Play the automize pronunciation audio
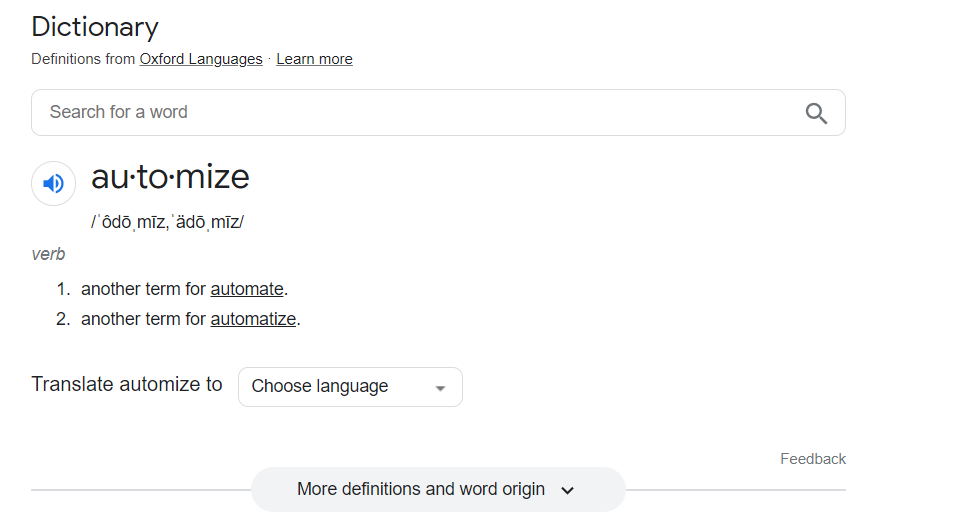Viewport: 954px width, 522px height. tap(54, 184)
